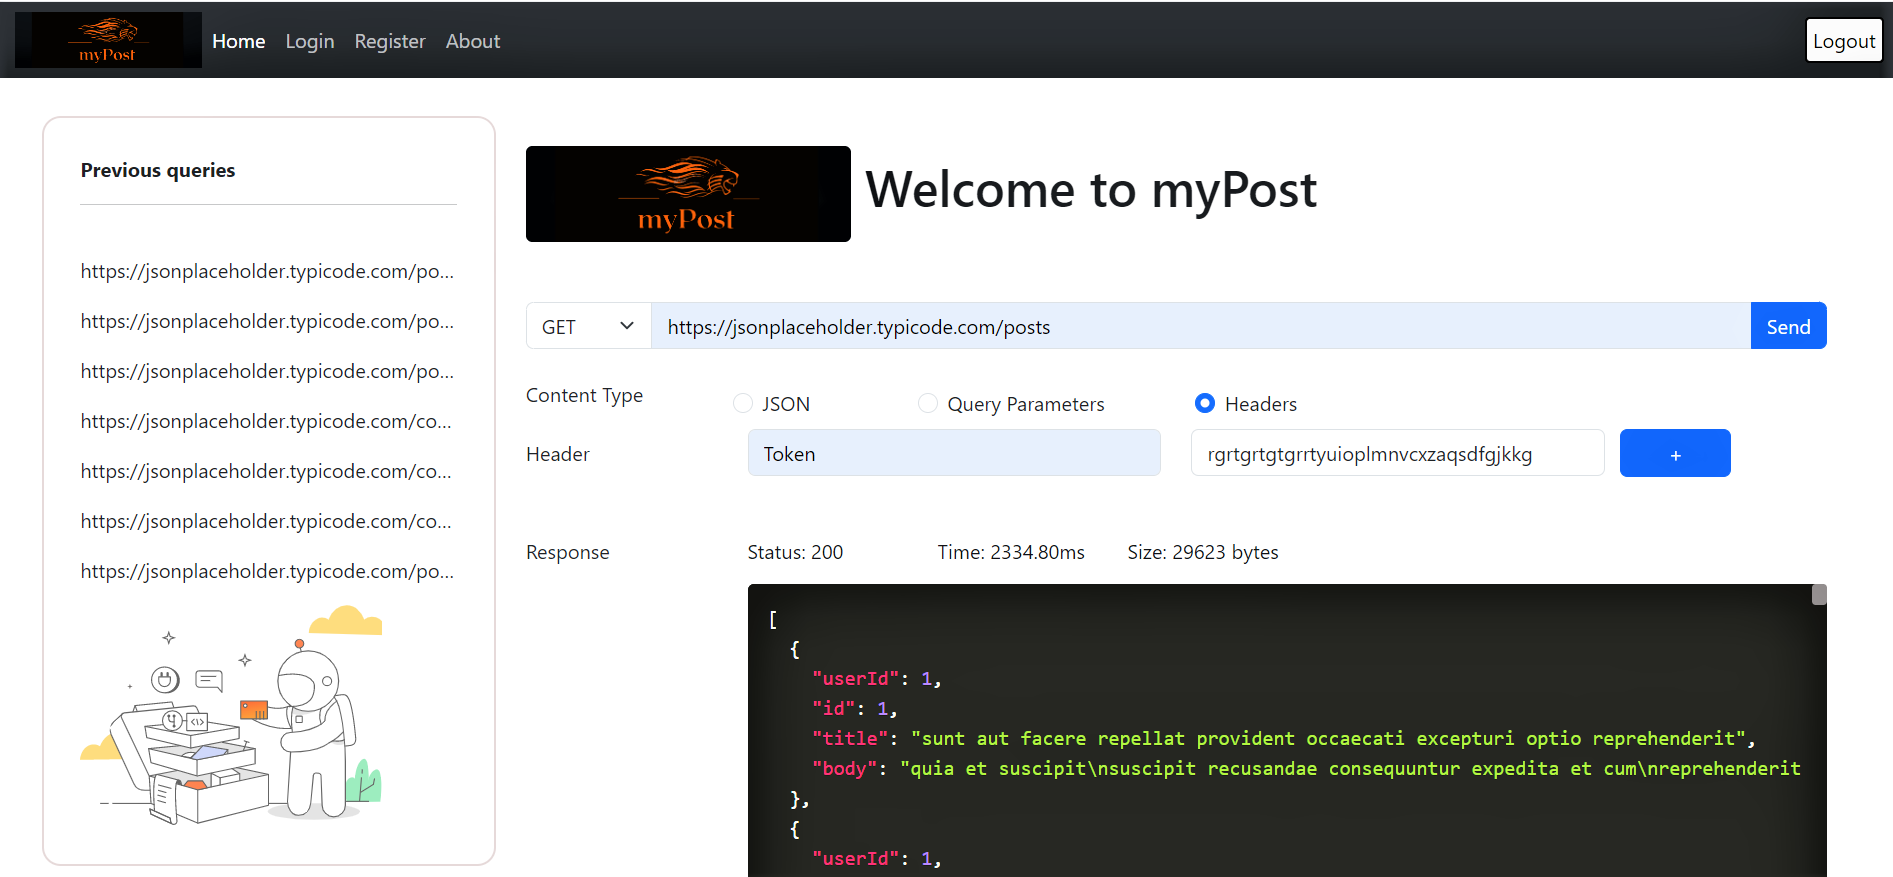Click the Token header name field
Viewport: 1893px width, 877px height.
[x=954, y=453]
